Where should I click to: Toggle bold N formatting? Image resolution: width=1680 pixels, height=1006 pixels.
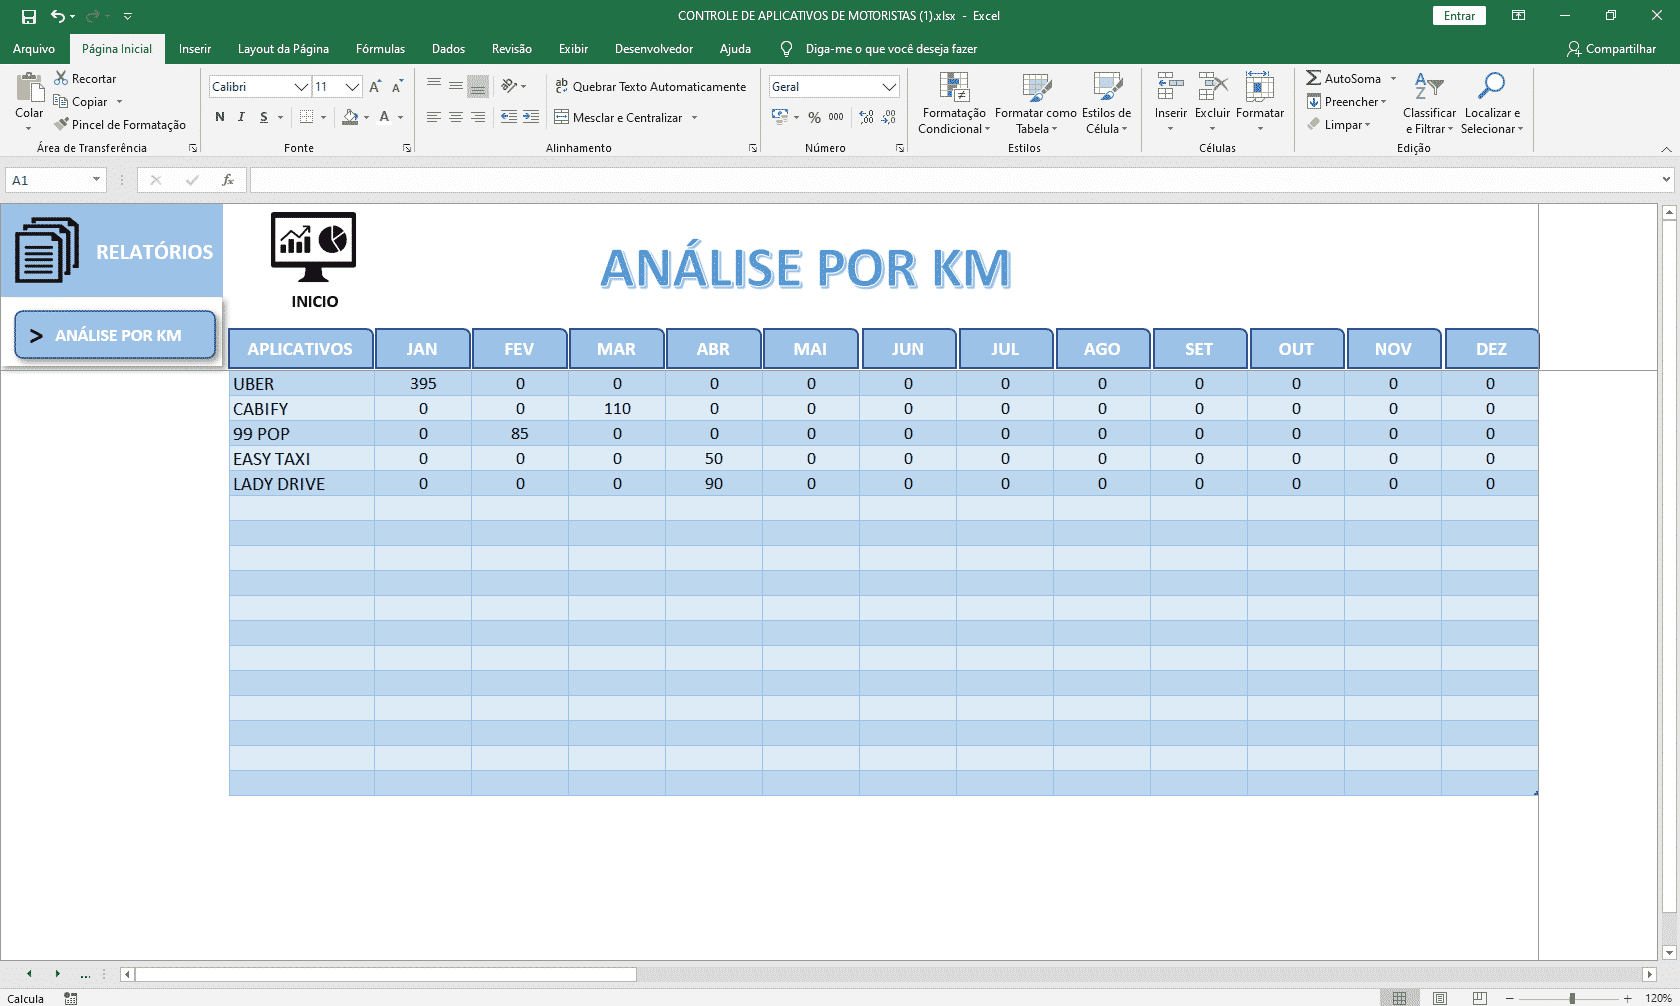point(220,117)
